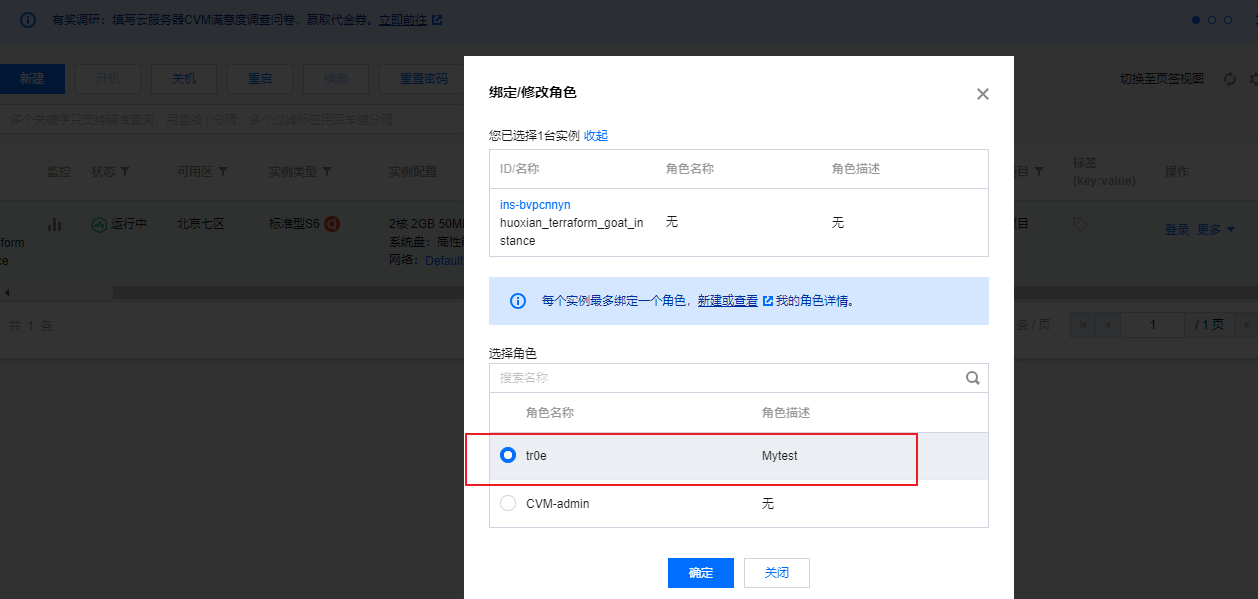The image size is (1258, 599).
Task: Click the 新建 button in background page
Action: [x=32, y=79]
